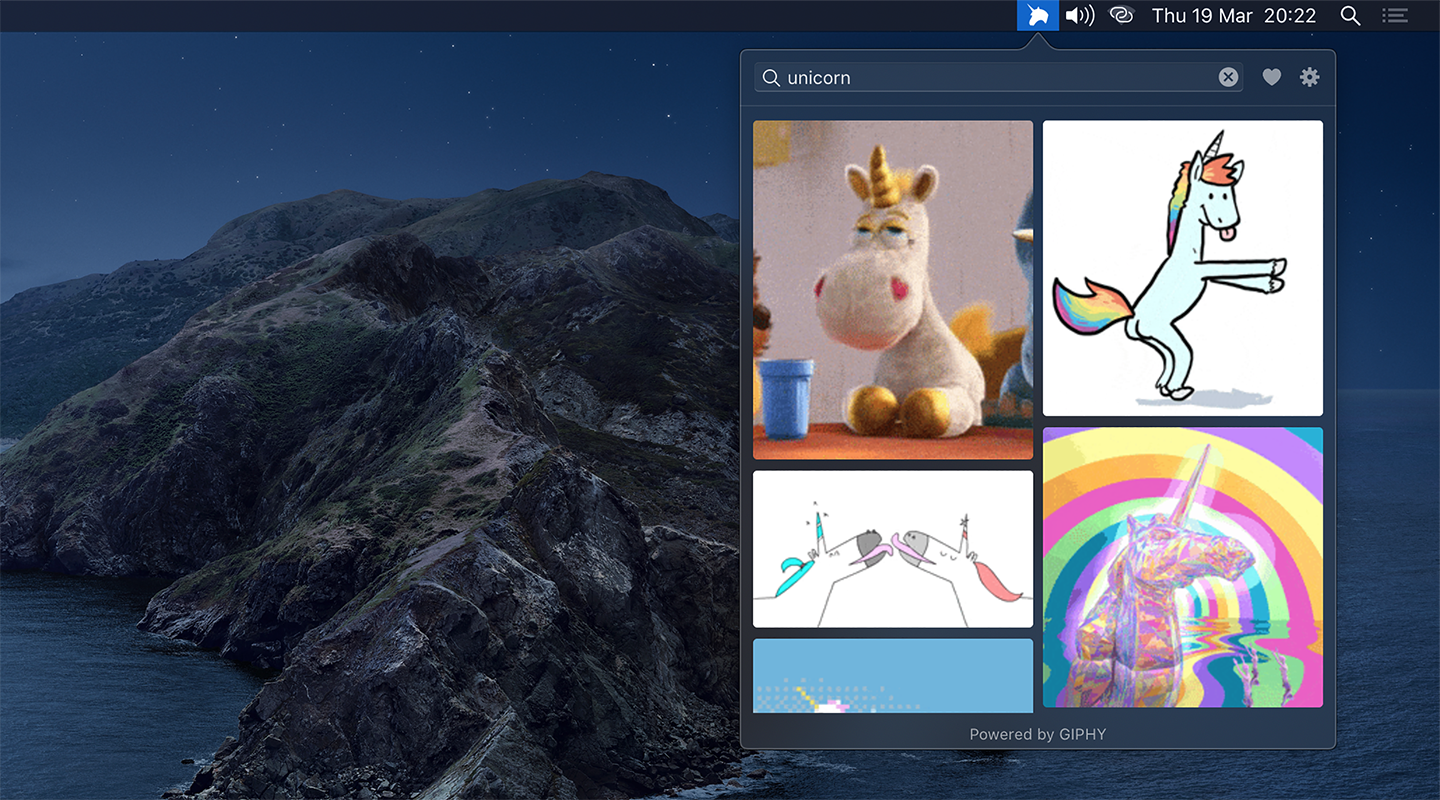Open the Creative Cloud menu bar icon

pyautogui.click(x=1122, y=15)
